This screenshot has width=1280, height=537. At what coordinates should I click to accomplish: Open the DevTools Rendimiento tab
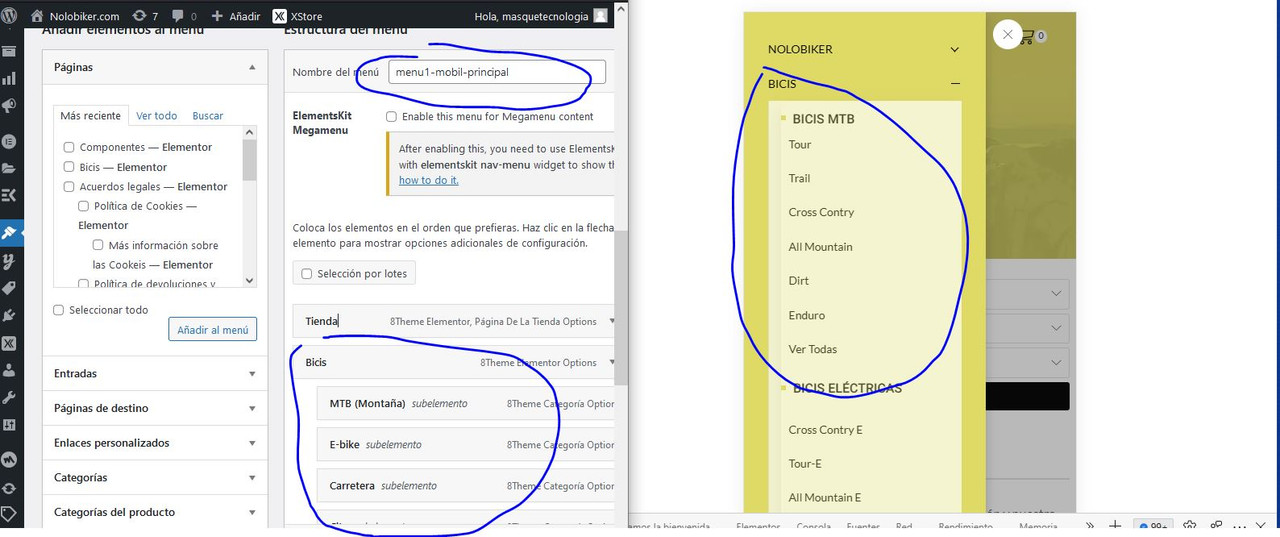pos(966,526)
